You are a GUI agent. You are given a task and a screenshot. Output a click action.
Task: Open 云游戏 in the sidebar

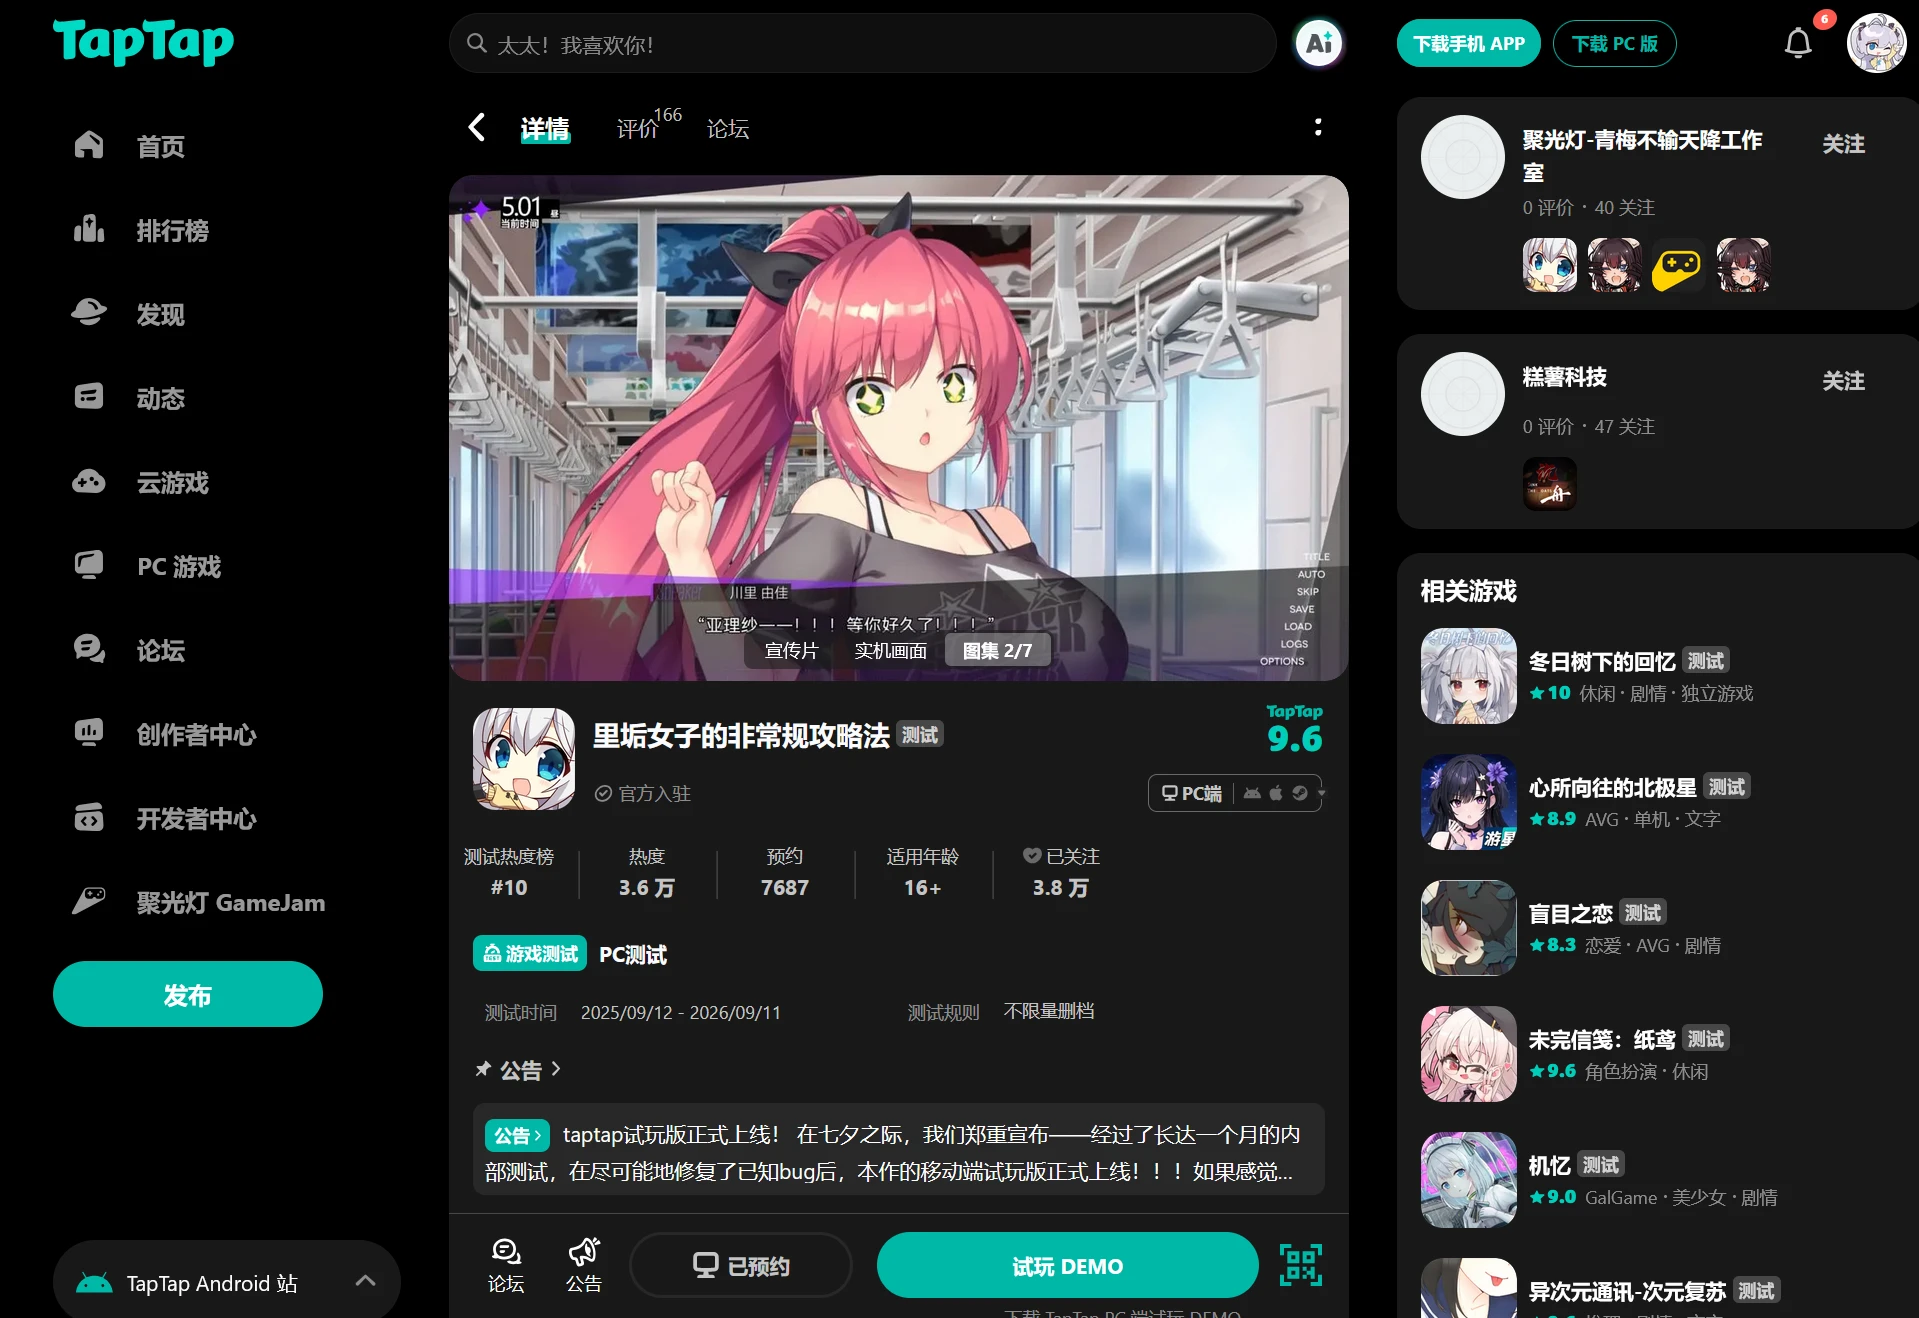pyautogui.click(x=173, y=483)
